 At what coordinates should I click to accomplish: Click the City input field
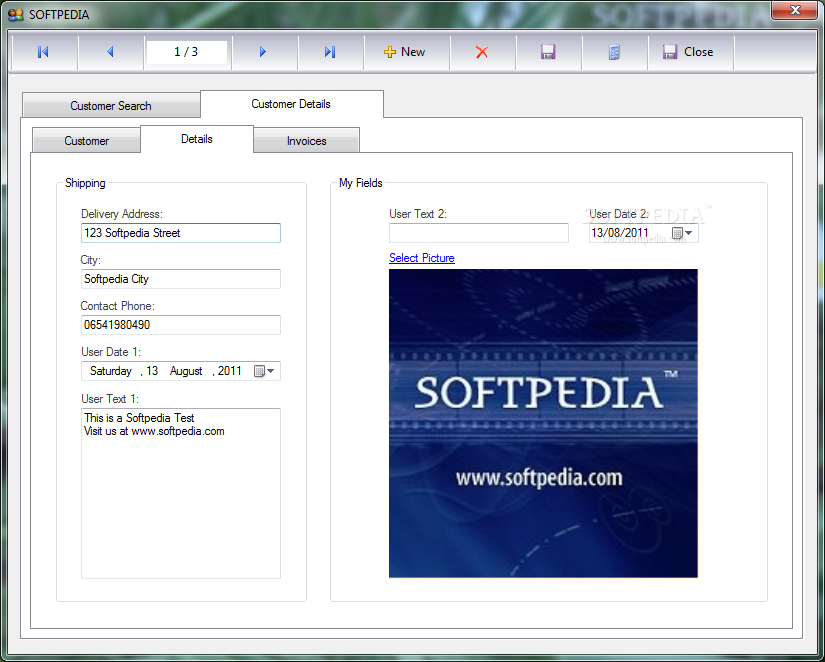[x=180, y=279]
